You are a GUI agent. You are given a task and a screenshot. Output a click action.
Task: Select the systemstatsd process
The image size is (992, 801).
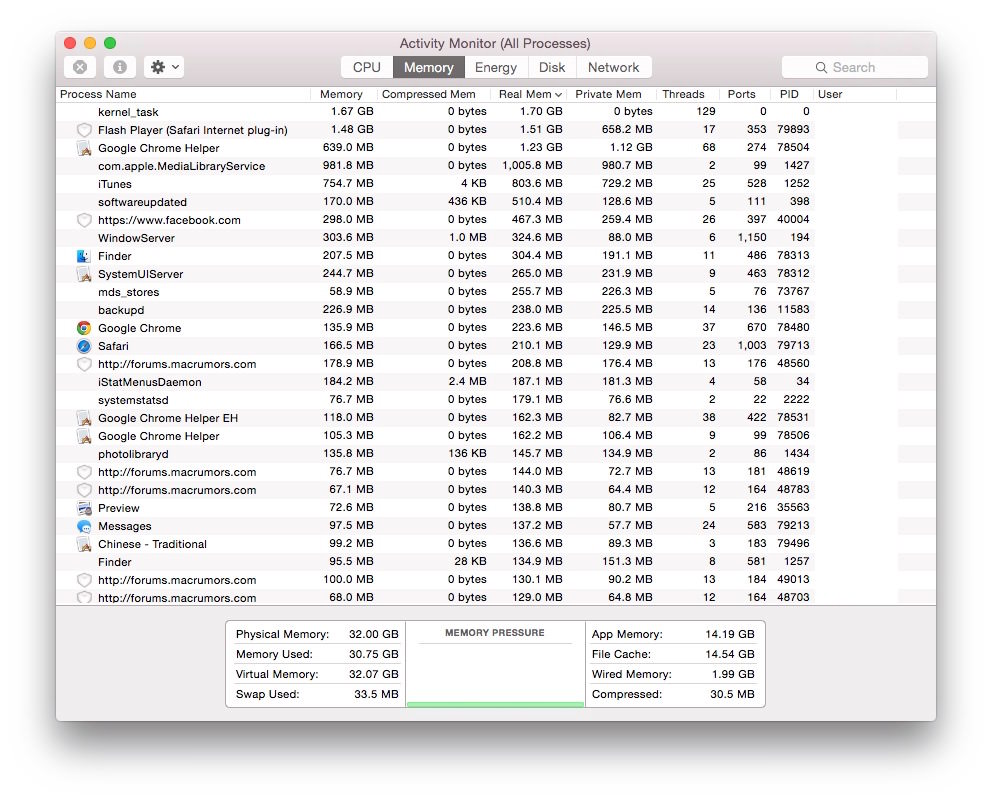(496, 400)
